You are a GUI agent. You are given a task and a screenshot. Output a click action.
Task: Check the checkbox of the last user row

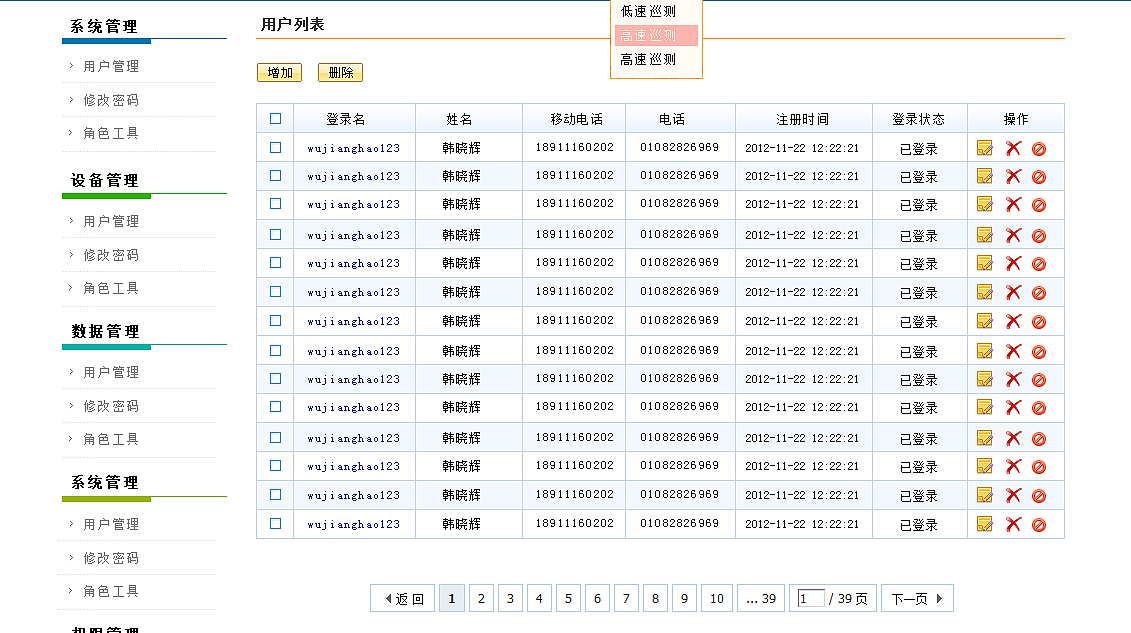tap(275, 524)
